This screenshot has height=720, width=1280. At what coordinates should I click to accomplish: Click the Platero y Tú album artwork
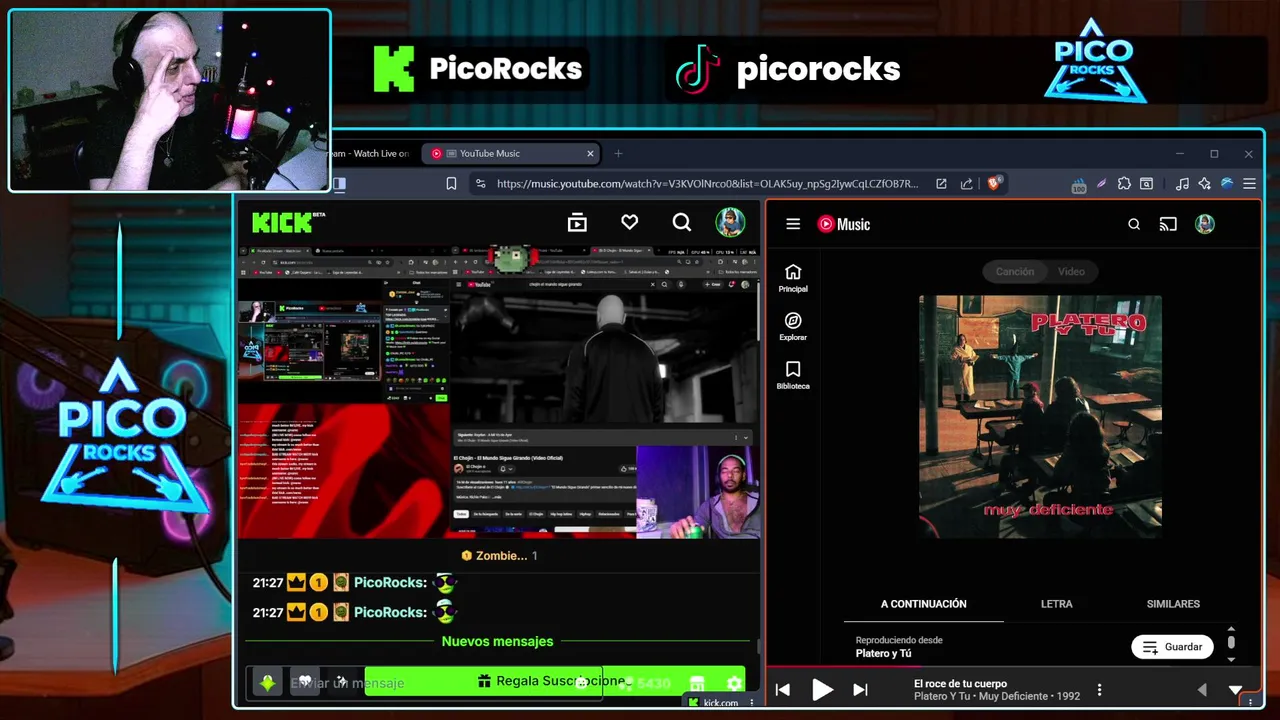click(1040, 416)
